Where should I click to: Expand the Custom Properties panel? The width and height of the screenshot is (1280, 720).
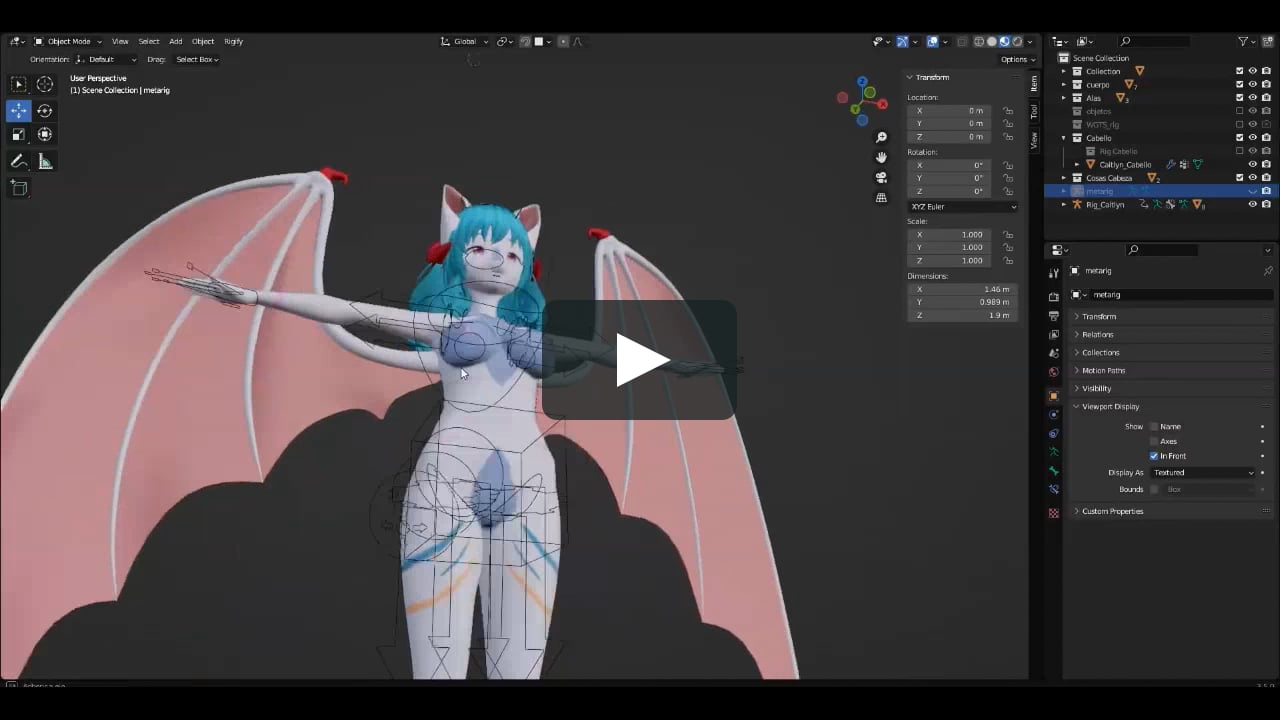coord(1172,511)
